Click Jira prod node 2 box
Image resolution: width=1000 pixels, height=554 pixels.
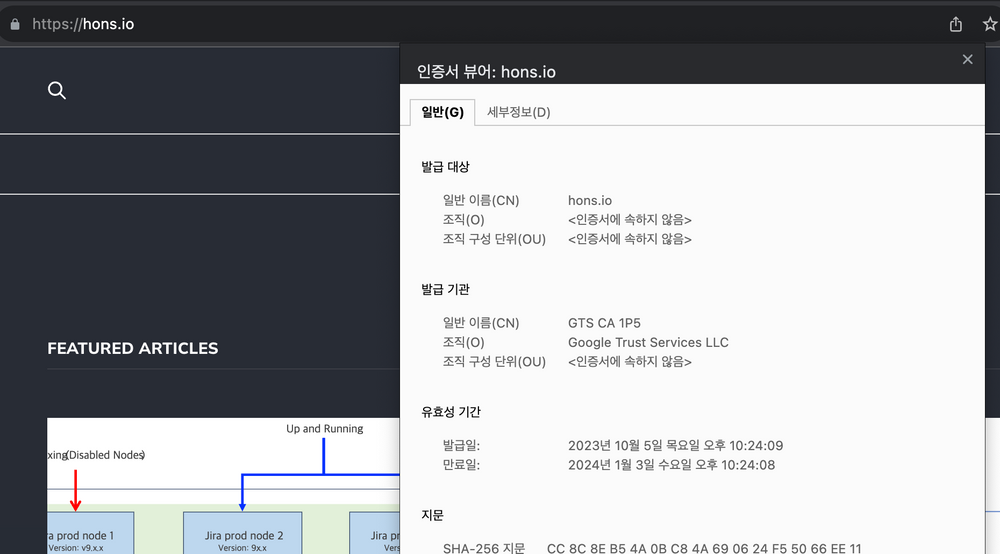[x=242, y=533]
